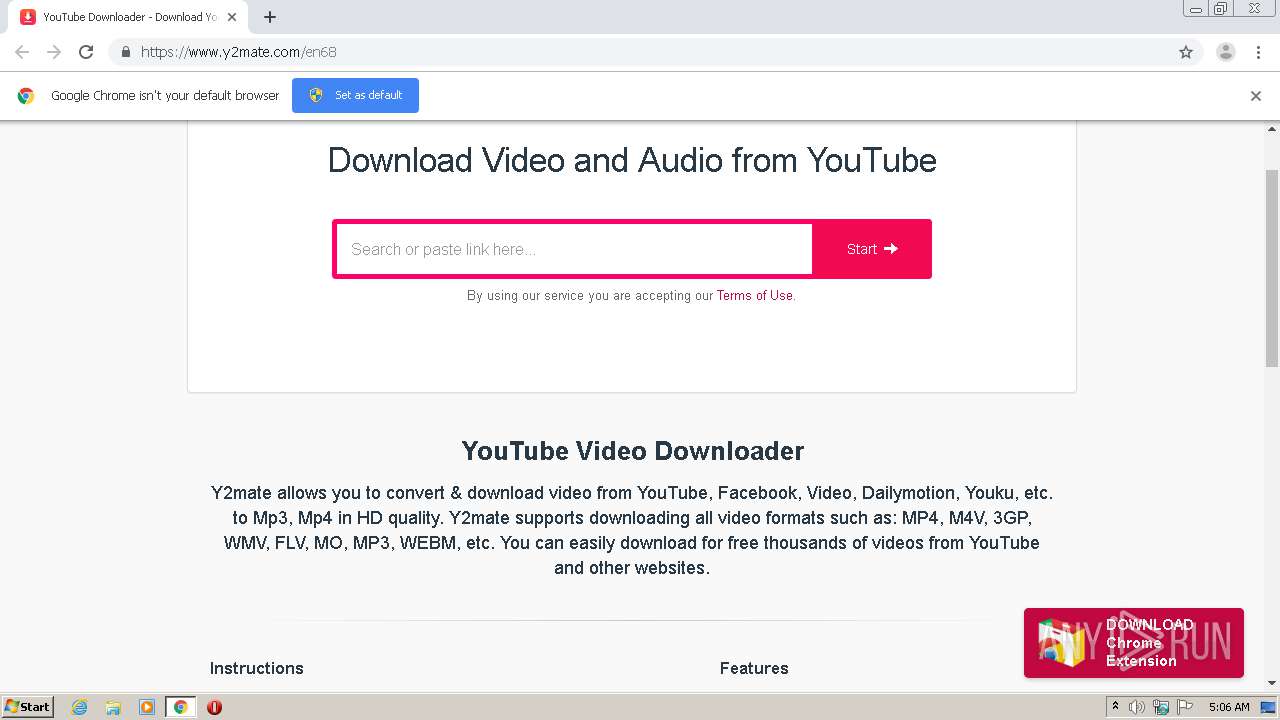Click the scrollbar down arrow
The width and height of the screenshot is (1280, 720).
pyautogui.click(x=1272, y=684)
